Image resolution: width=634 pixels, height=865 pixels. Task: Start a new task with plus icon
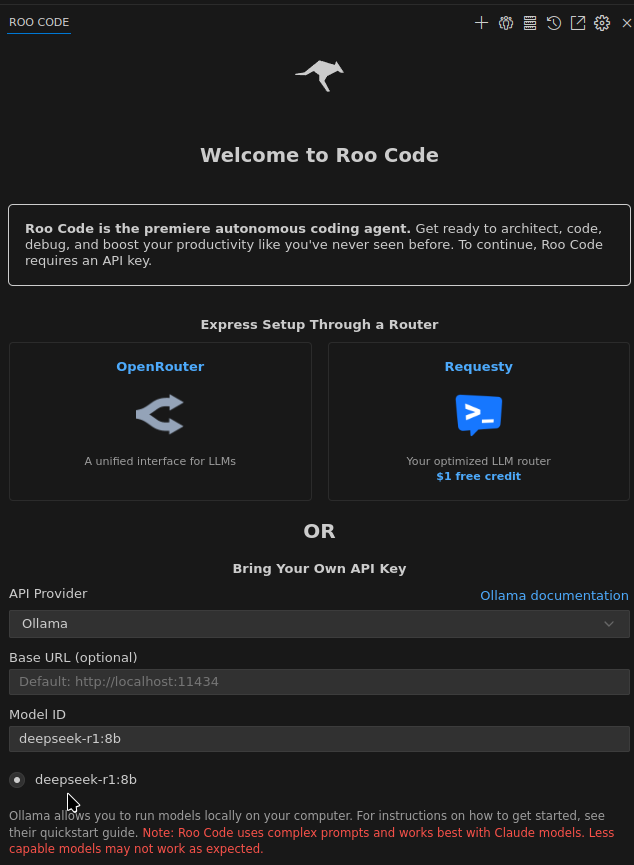[x=481, y=23]
